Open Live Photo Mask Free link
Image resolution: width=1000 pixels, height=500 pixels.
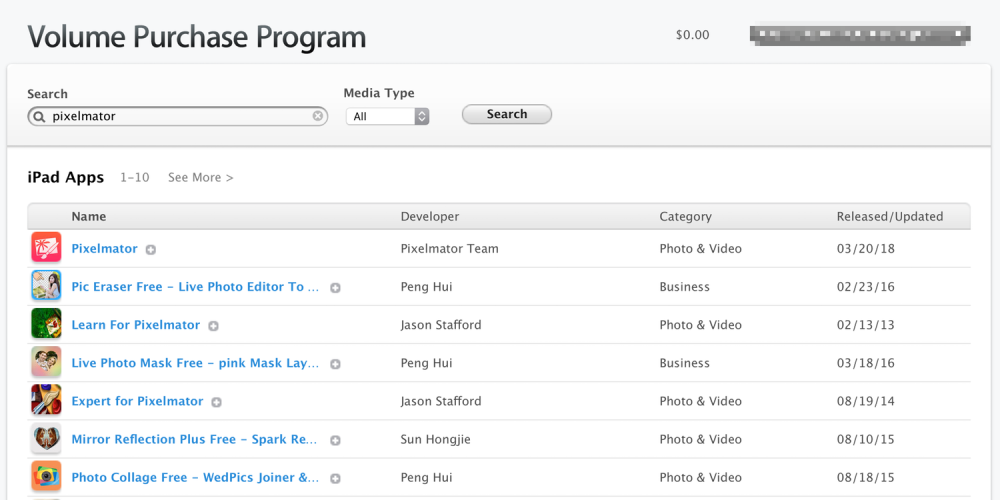pos(195,364)
